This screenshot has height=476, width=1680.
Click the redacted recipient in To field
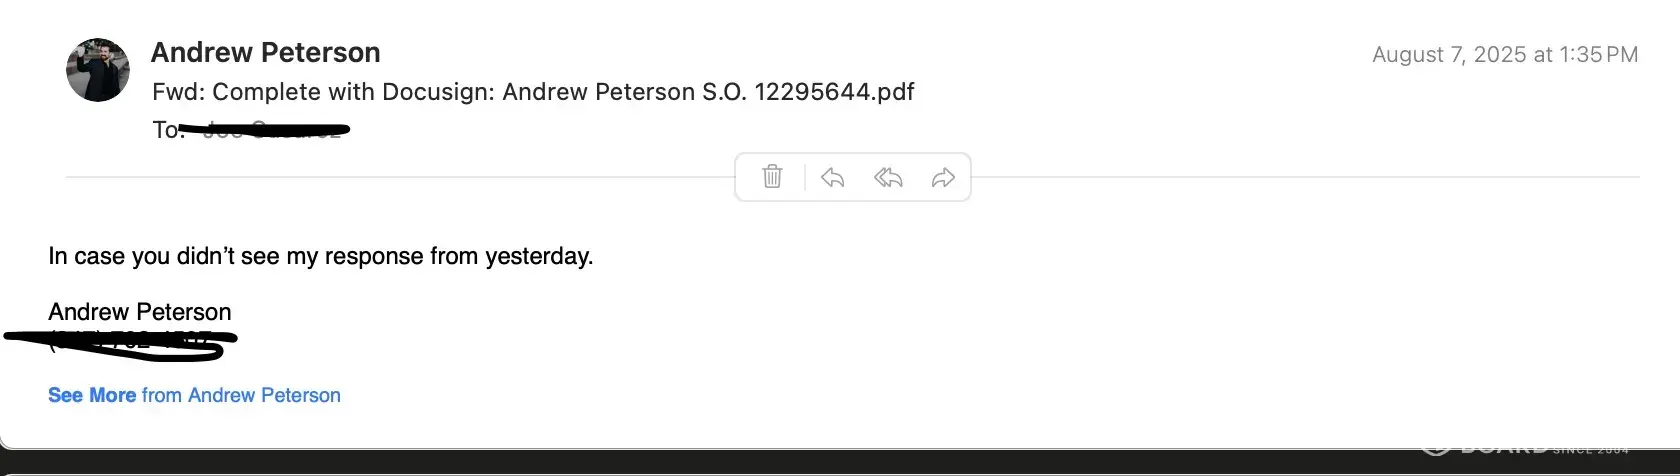click(x=272, y=130)
